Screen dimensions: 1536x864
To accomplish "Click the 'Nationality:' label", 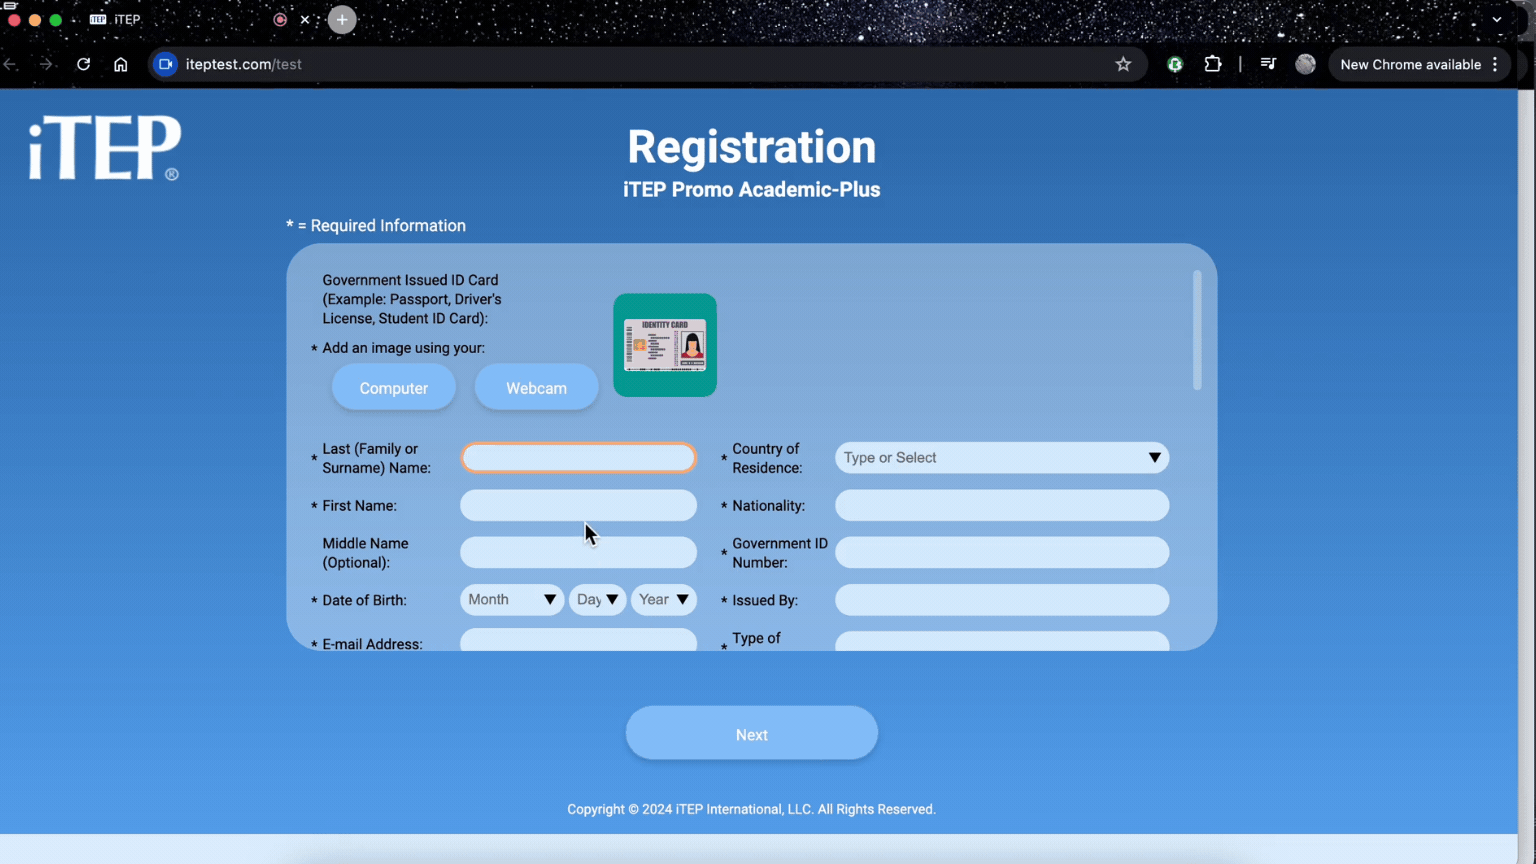I will coord(768,506).
